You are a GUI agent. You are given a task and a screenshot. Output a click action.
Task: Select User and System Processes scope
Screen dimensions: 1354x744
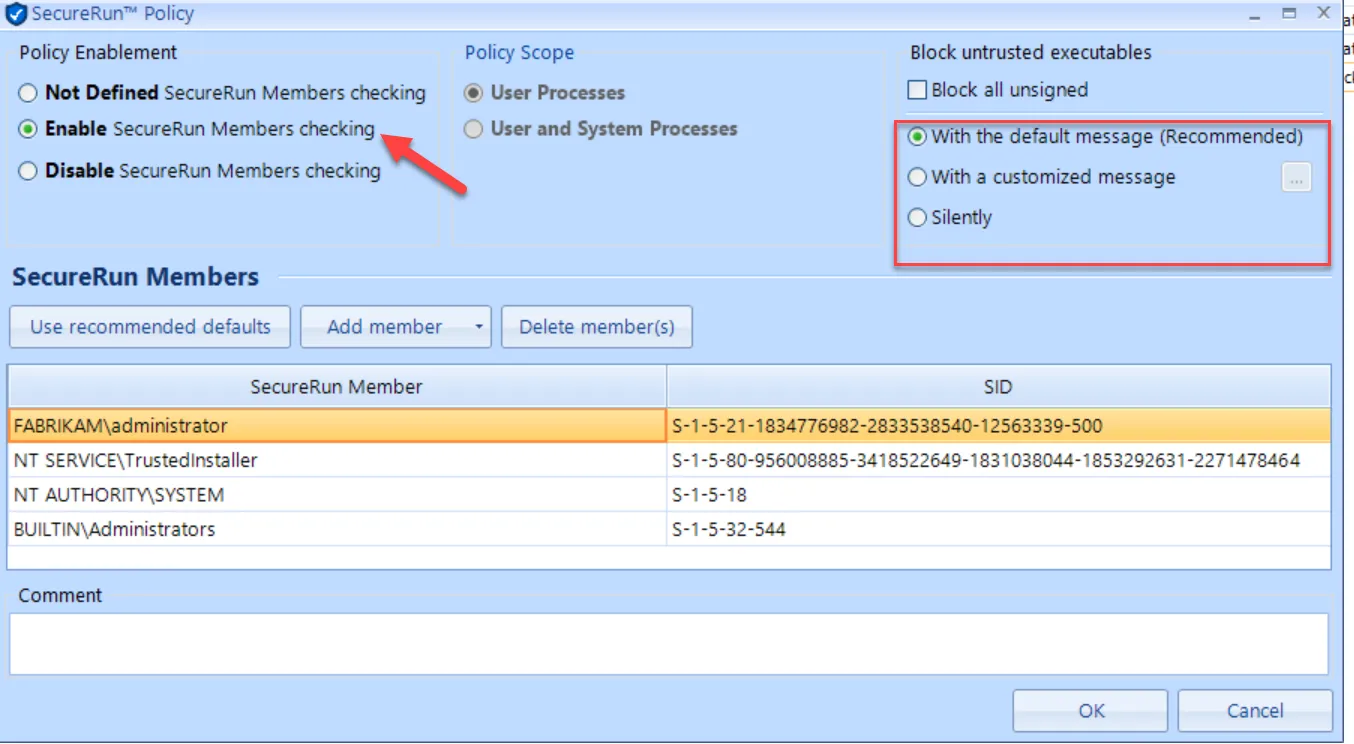click(473, 129)
